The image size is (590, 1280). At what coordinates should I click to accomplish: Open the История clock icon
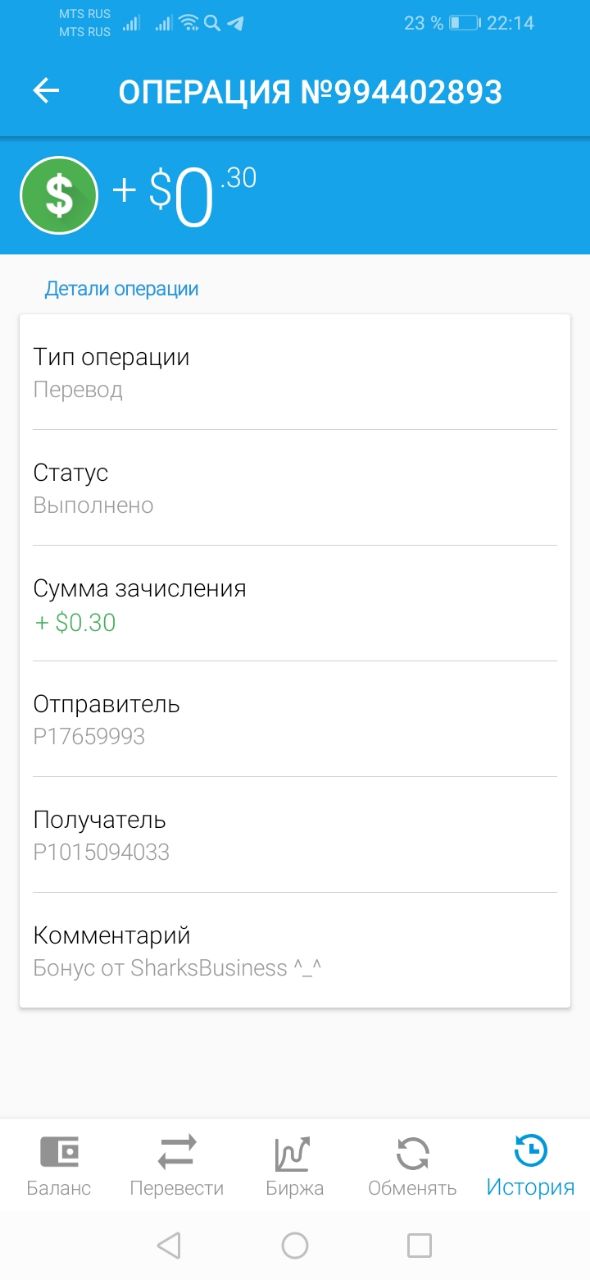pos(530,1151)
